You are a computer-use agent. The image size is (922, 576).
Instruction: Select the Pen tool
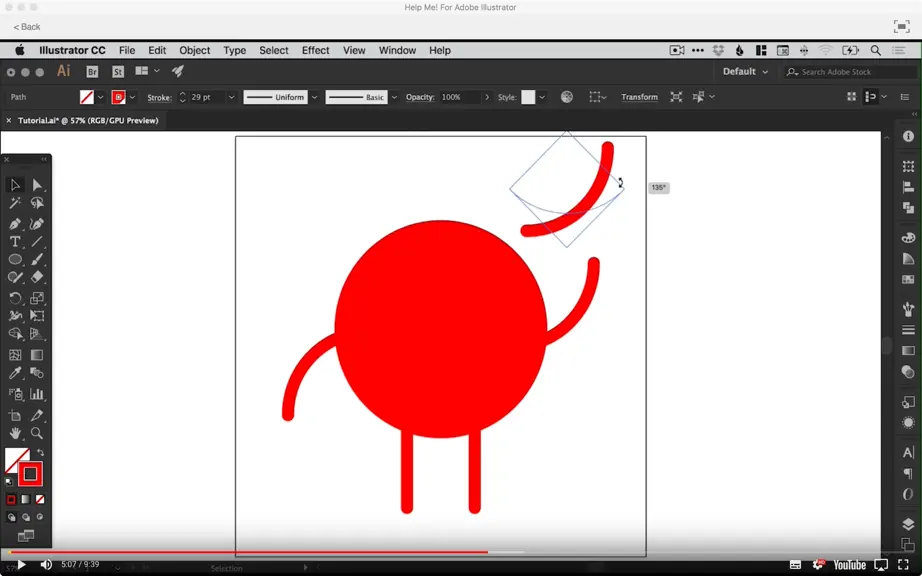(x=15, y=224)
